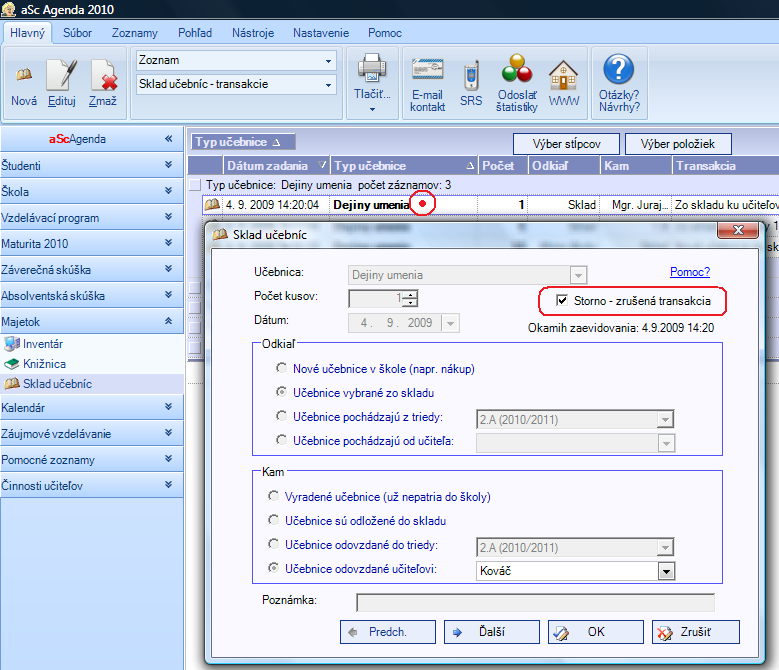This screenshot has width=779, height=670.
Task: Click the Sklad učebníc dialog title icon
Action: [x=220, y=234]
